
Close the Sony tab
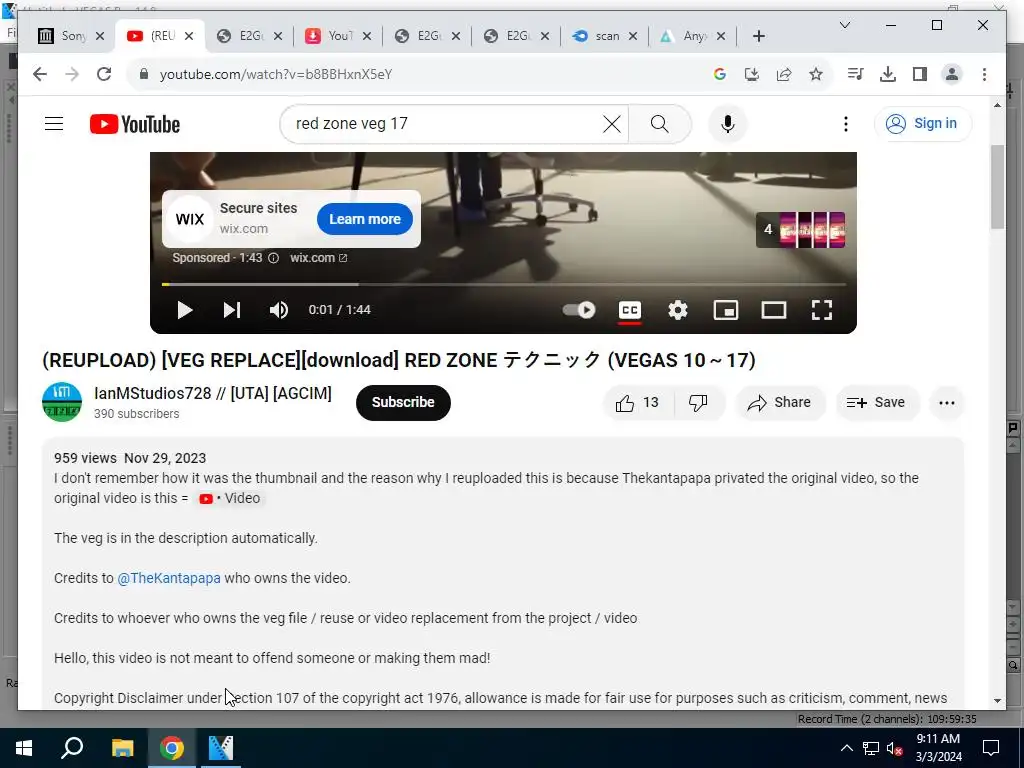pyautogui.click(x=99, y=36)
